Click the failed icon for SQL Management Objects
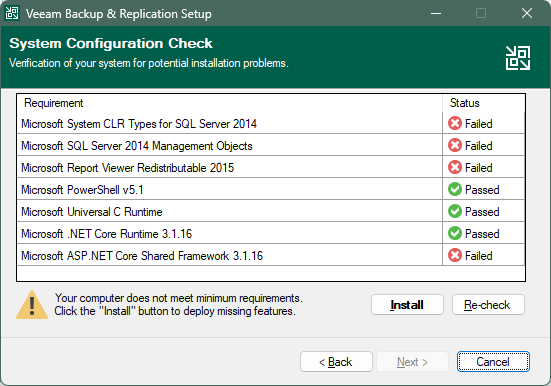The height and width of the screenshot is (386, 551). pyautogui.click(x=455, y=145)
